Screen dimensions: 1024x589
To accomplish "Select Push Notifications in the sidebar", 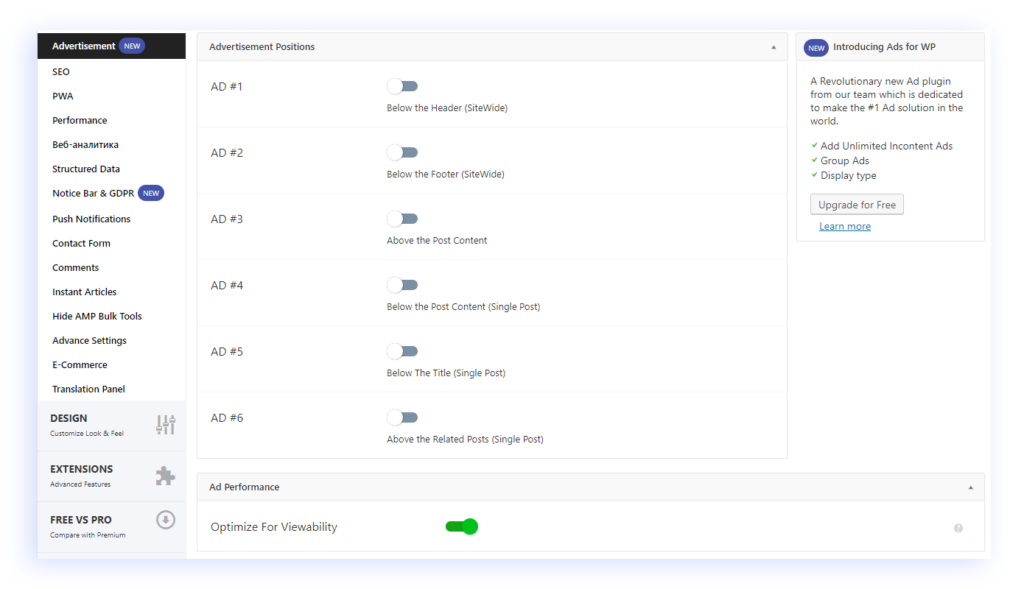I will pos(91,219).
